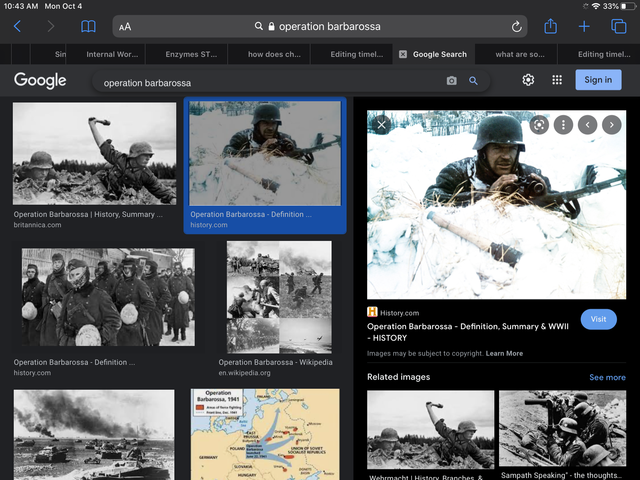Tap the Safari forward arrow

pyautogui.click(x=51, y=27)
